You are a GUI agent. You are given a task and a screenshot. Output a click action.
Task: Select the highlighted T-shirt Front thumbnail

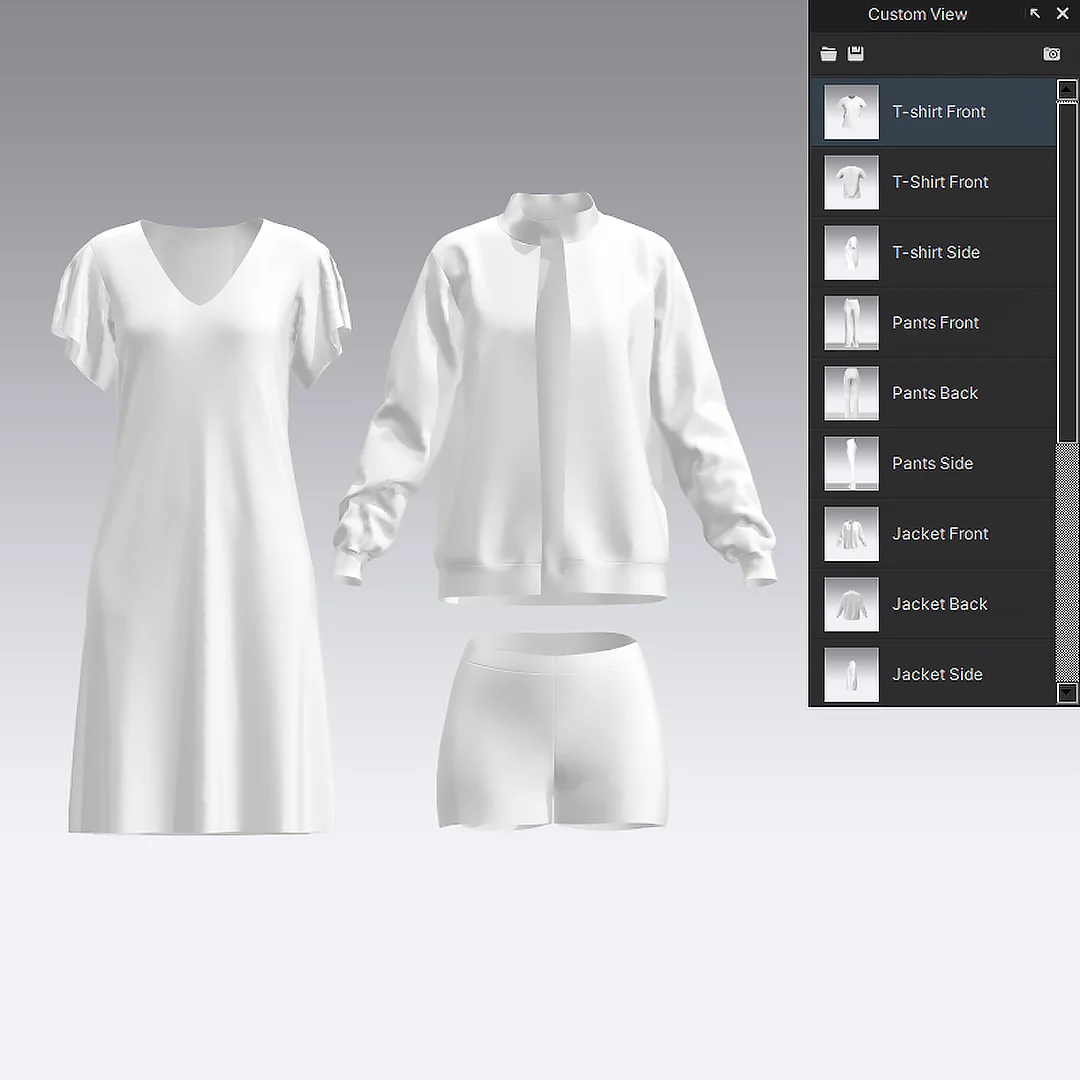click(851, 112)
